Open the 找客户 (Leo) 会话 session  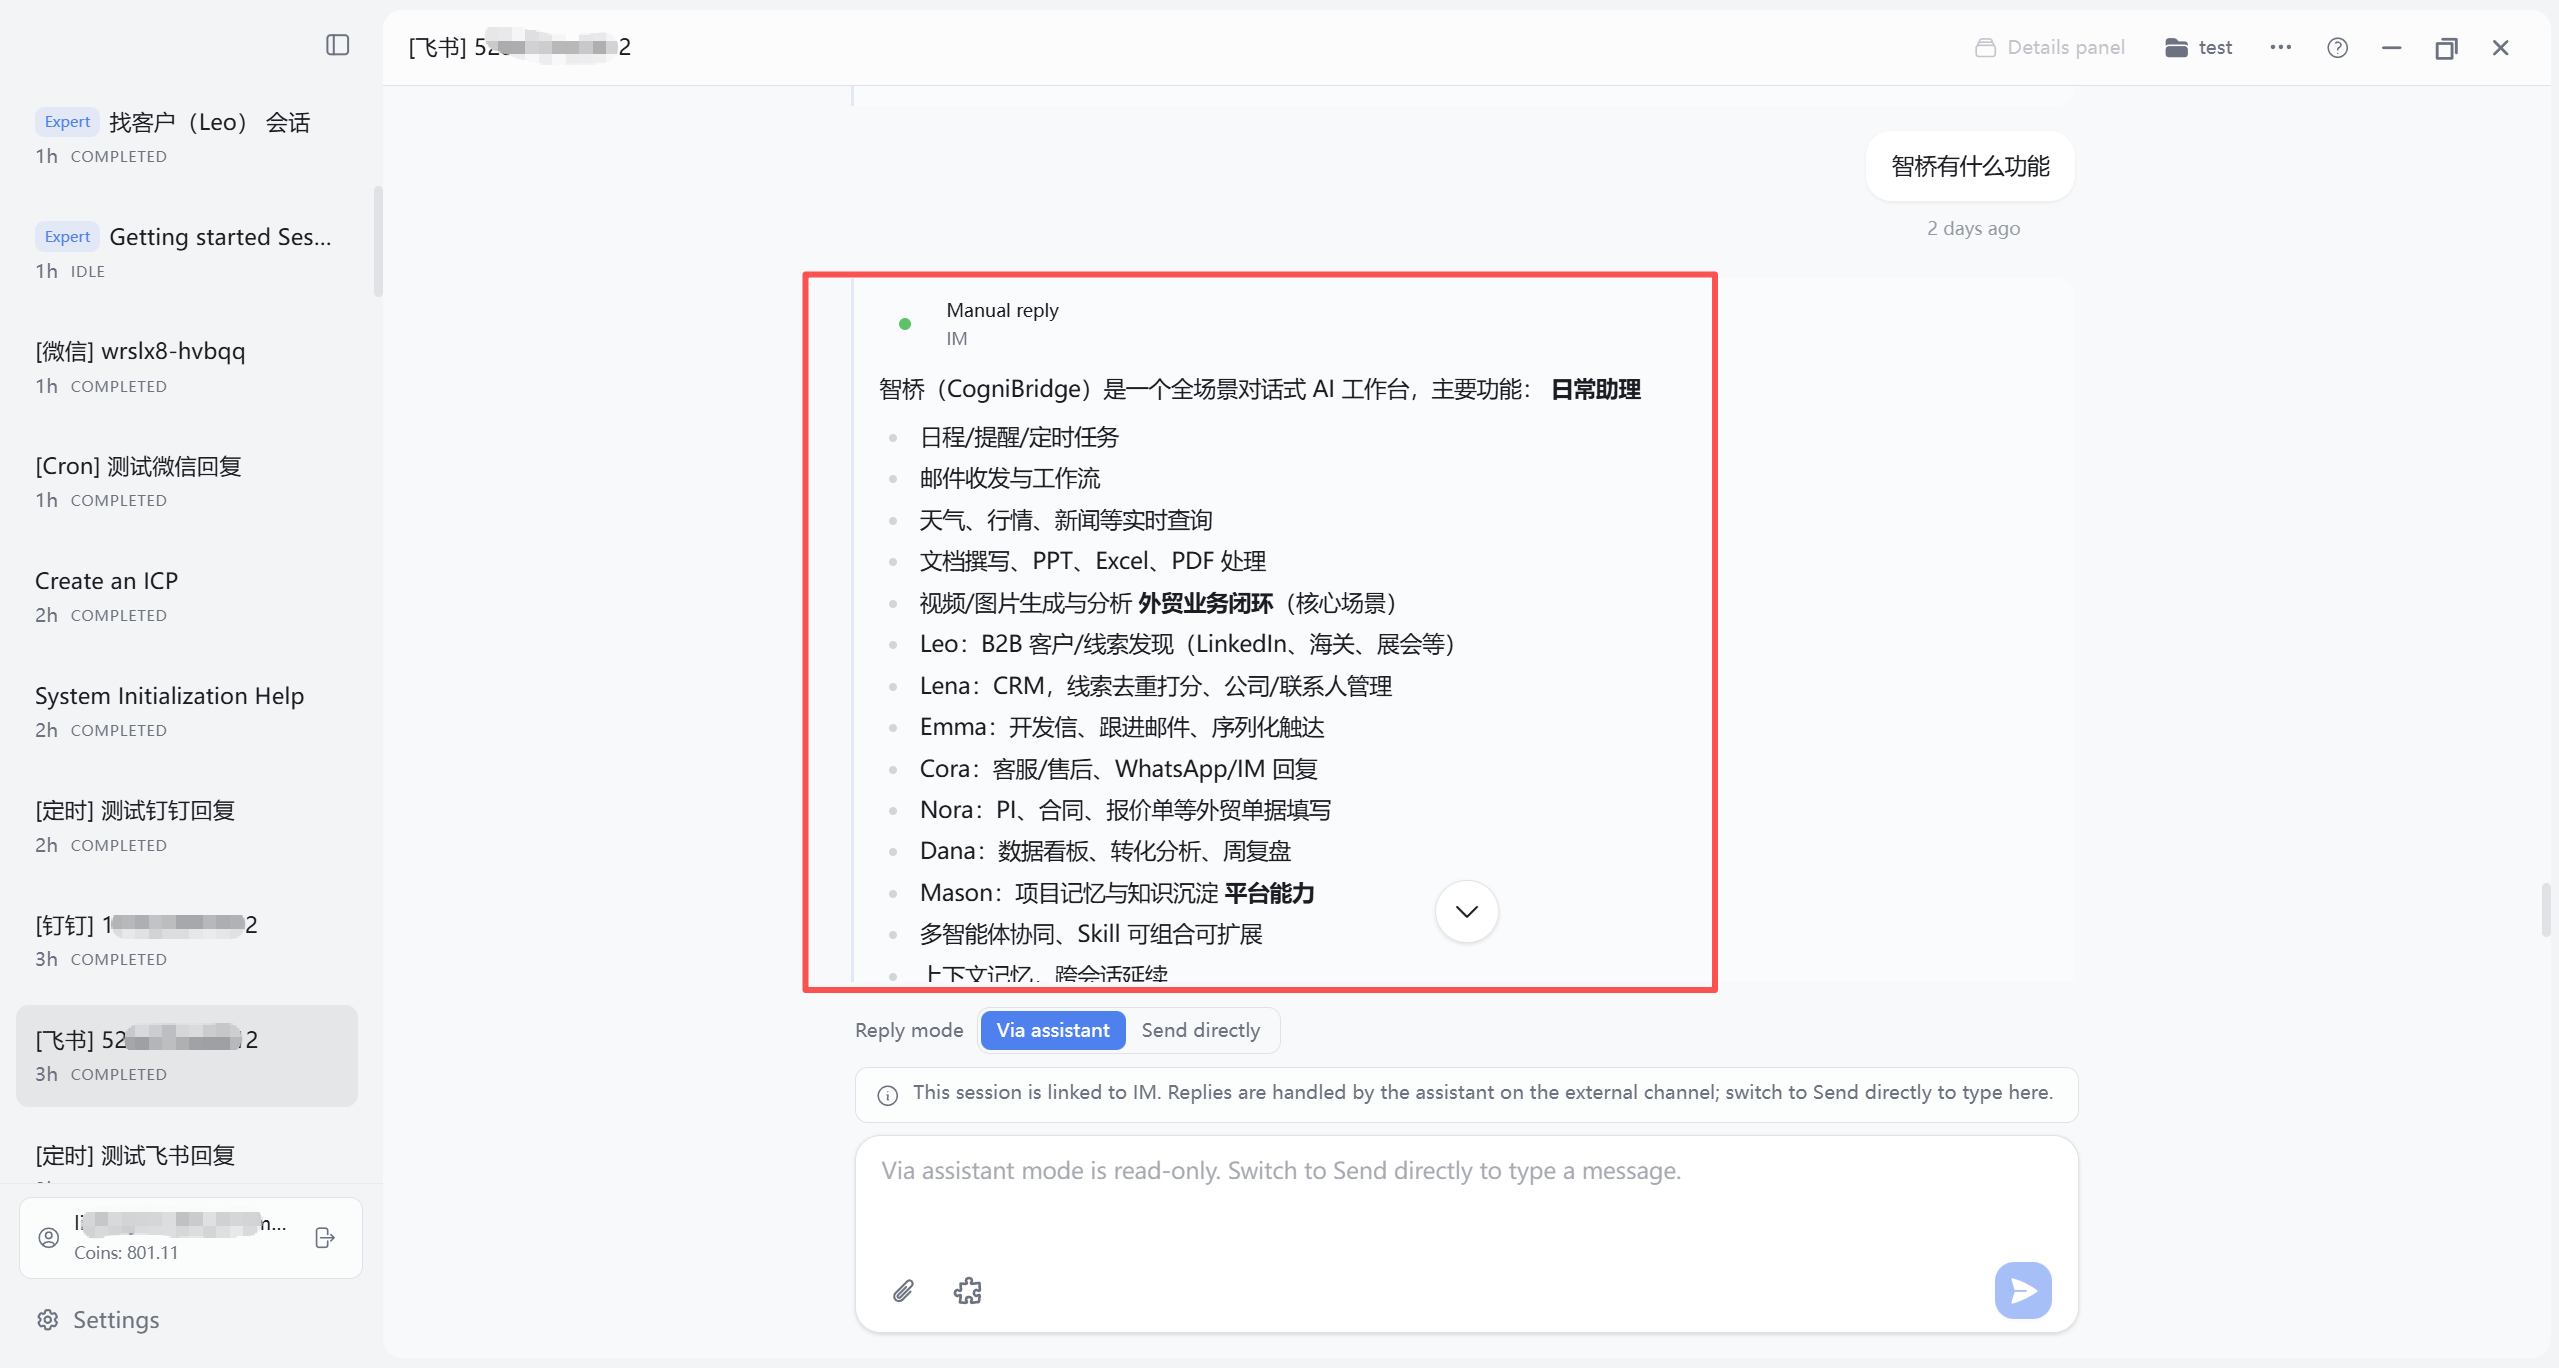(x=187, y=137)
